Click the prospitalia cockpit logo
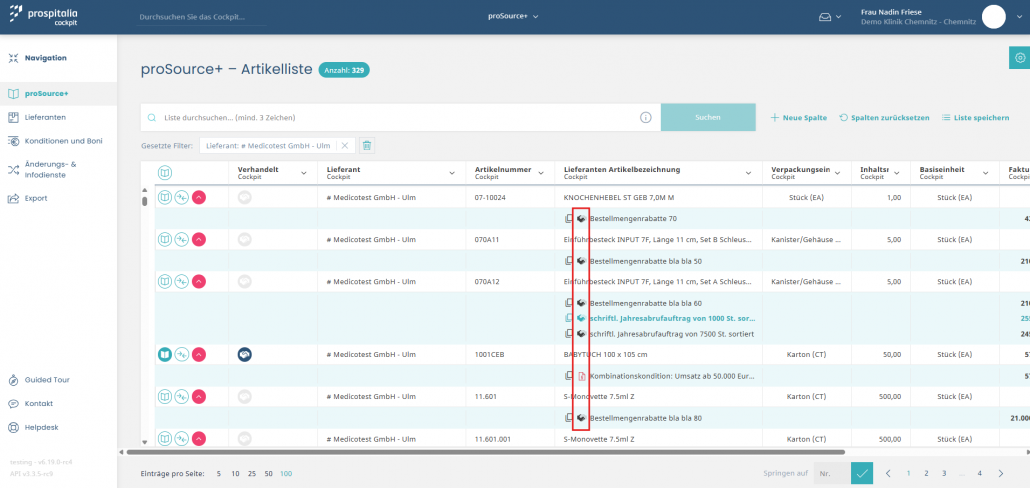Viewport: 1030px width, 488px height. pyautogui.click(x=43, y=14)
